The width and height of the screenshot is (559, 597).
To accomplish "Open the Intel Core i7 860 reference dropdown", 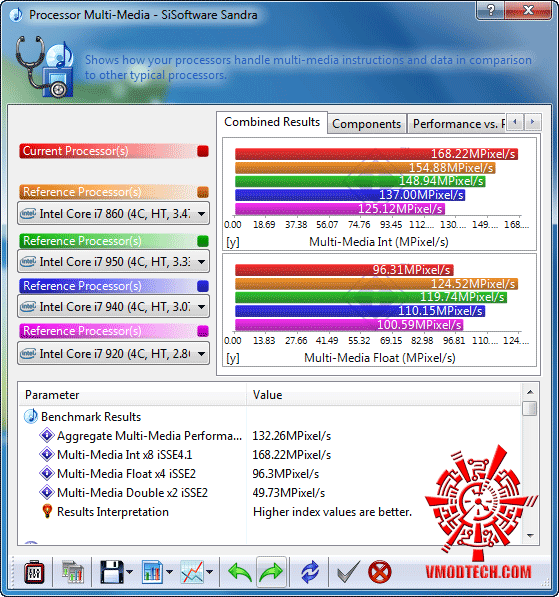I will coord(113,214).
